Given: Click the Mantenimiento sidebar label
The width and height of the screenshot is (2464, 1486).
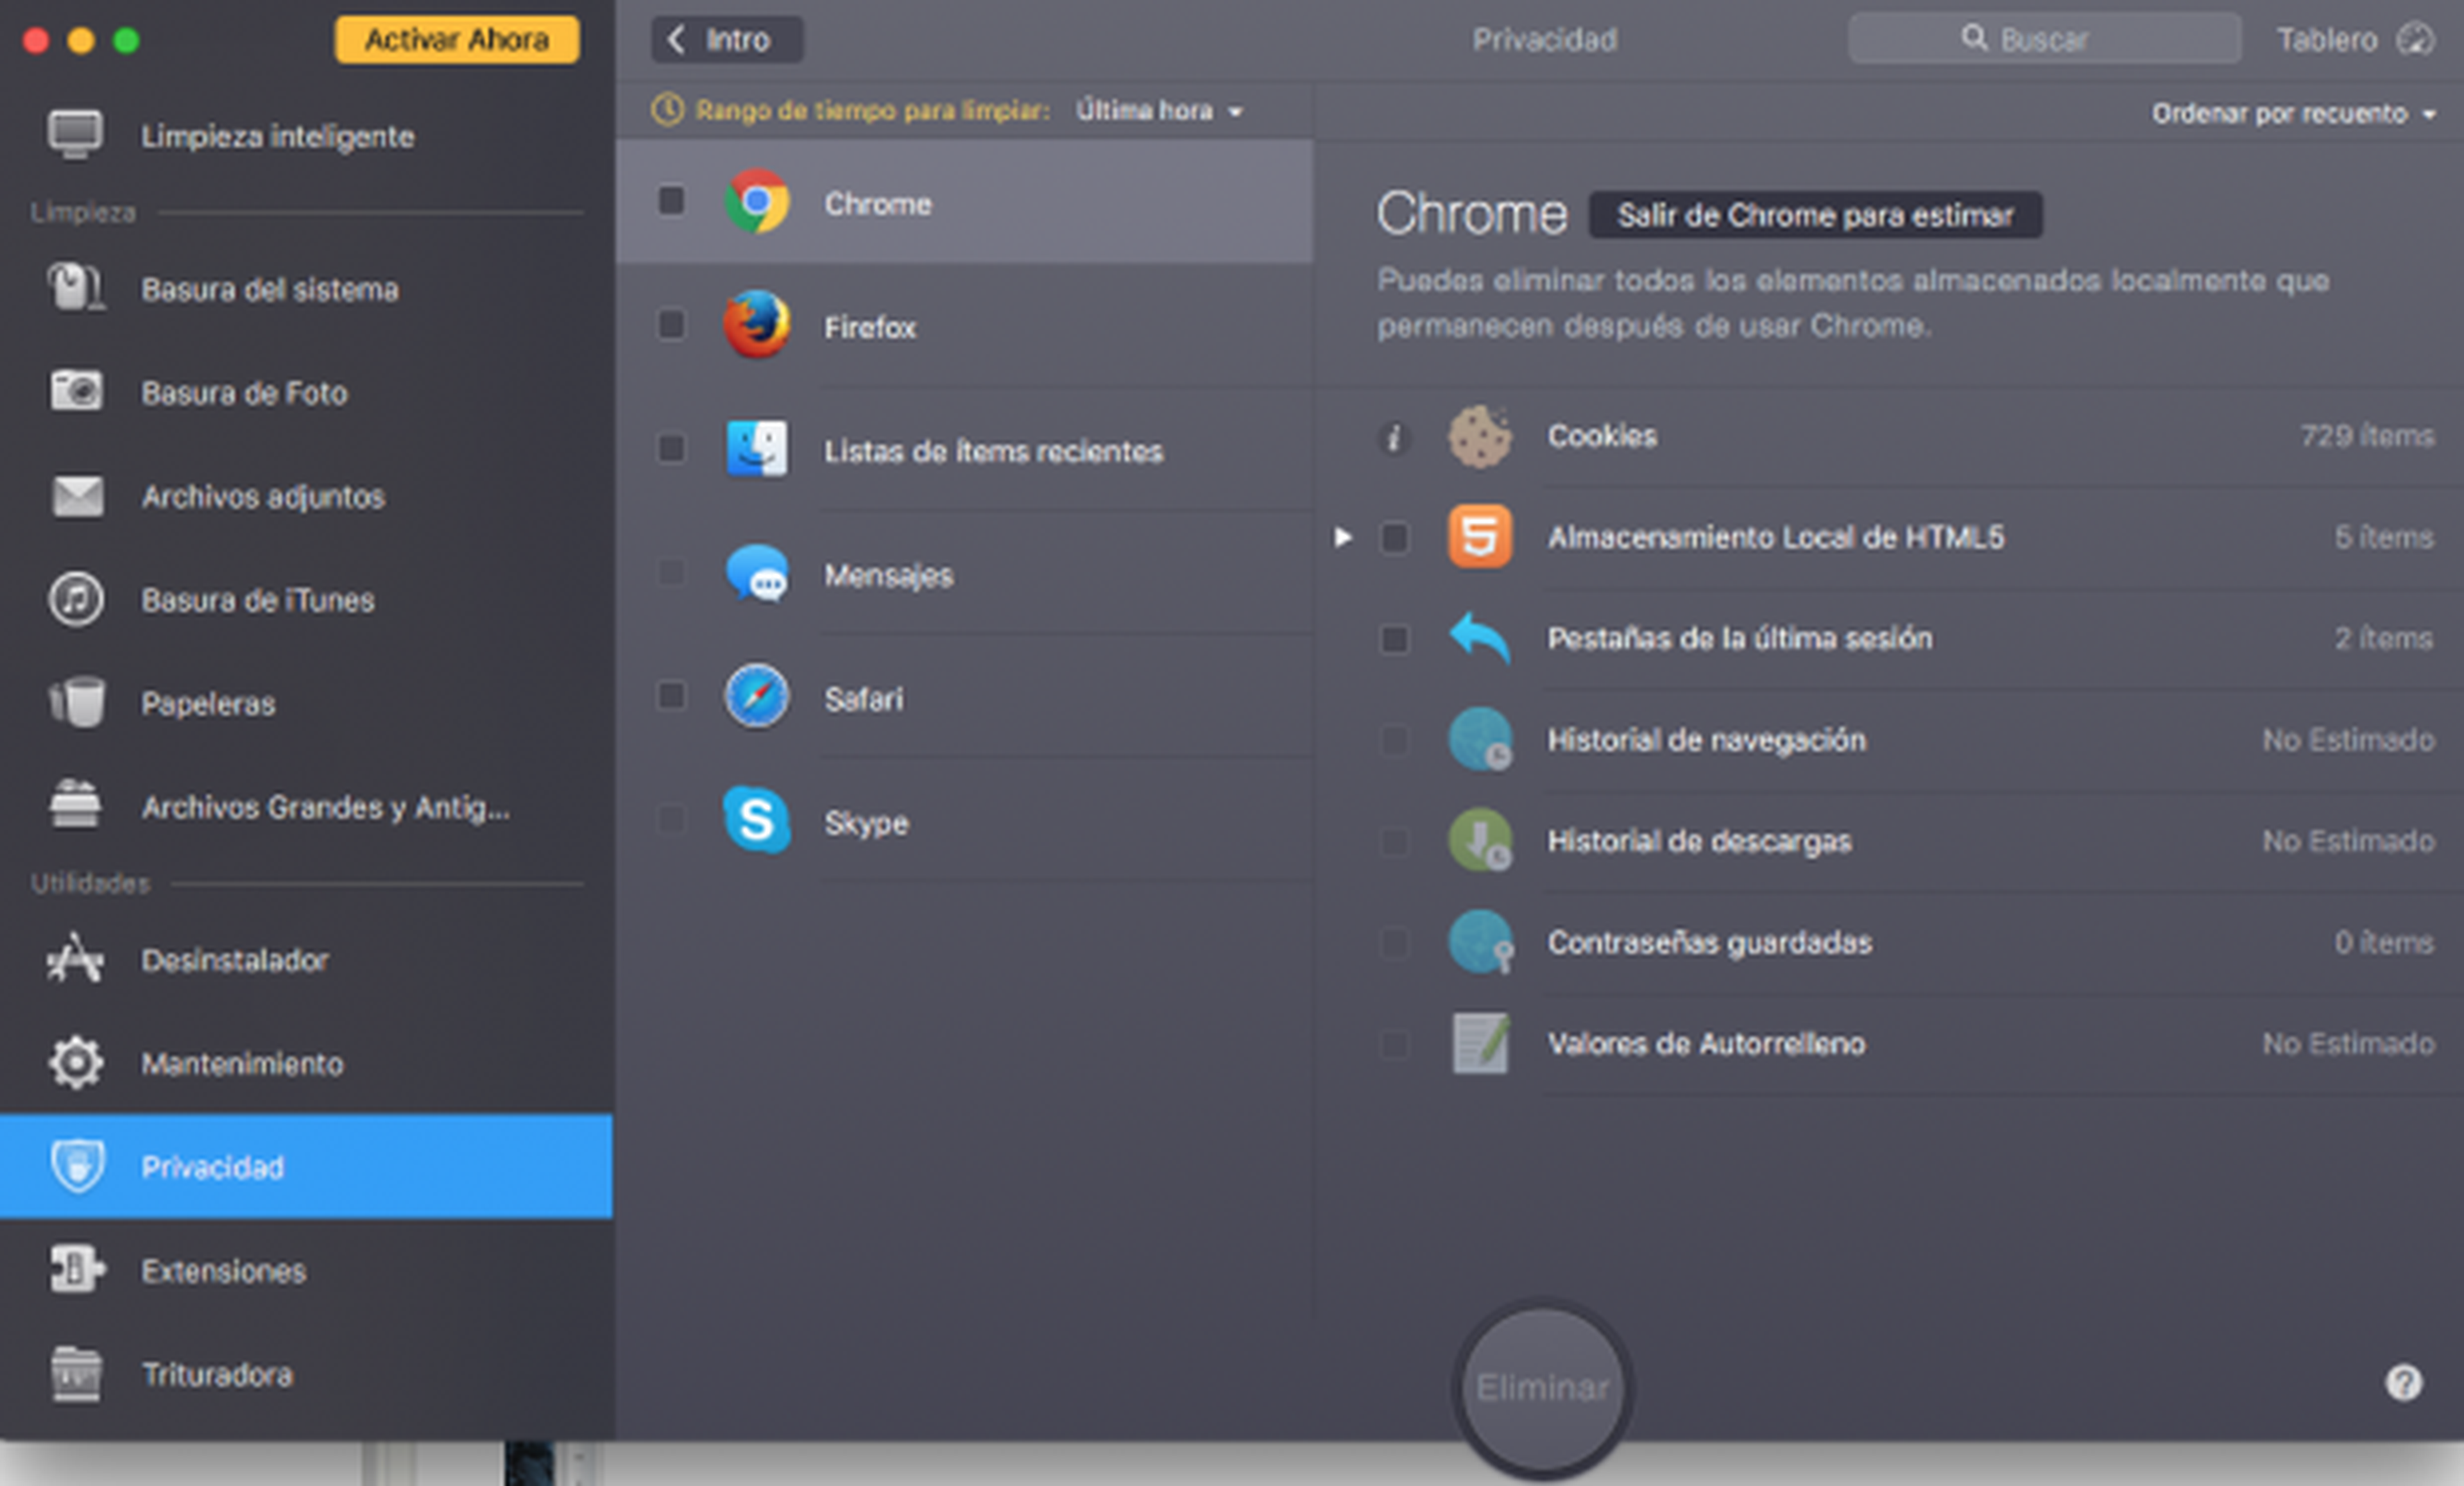Looking at the screenshot, I should [x=242, y=1063].
